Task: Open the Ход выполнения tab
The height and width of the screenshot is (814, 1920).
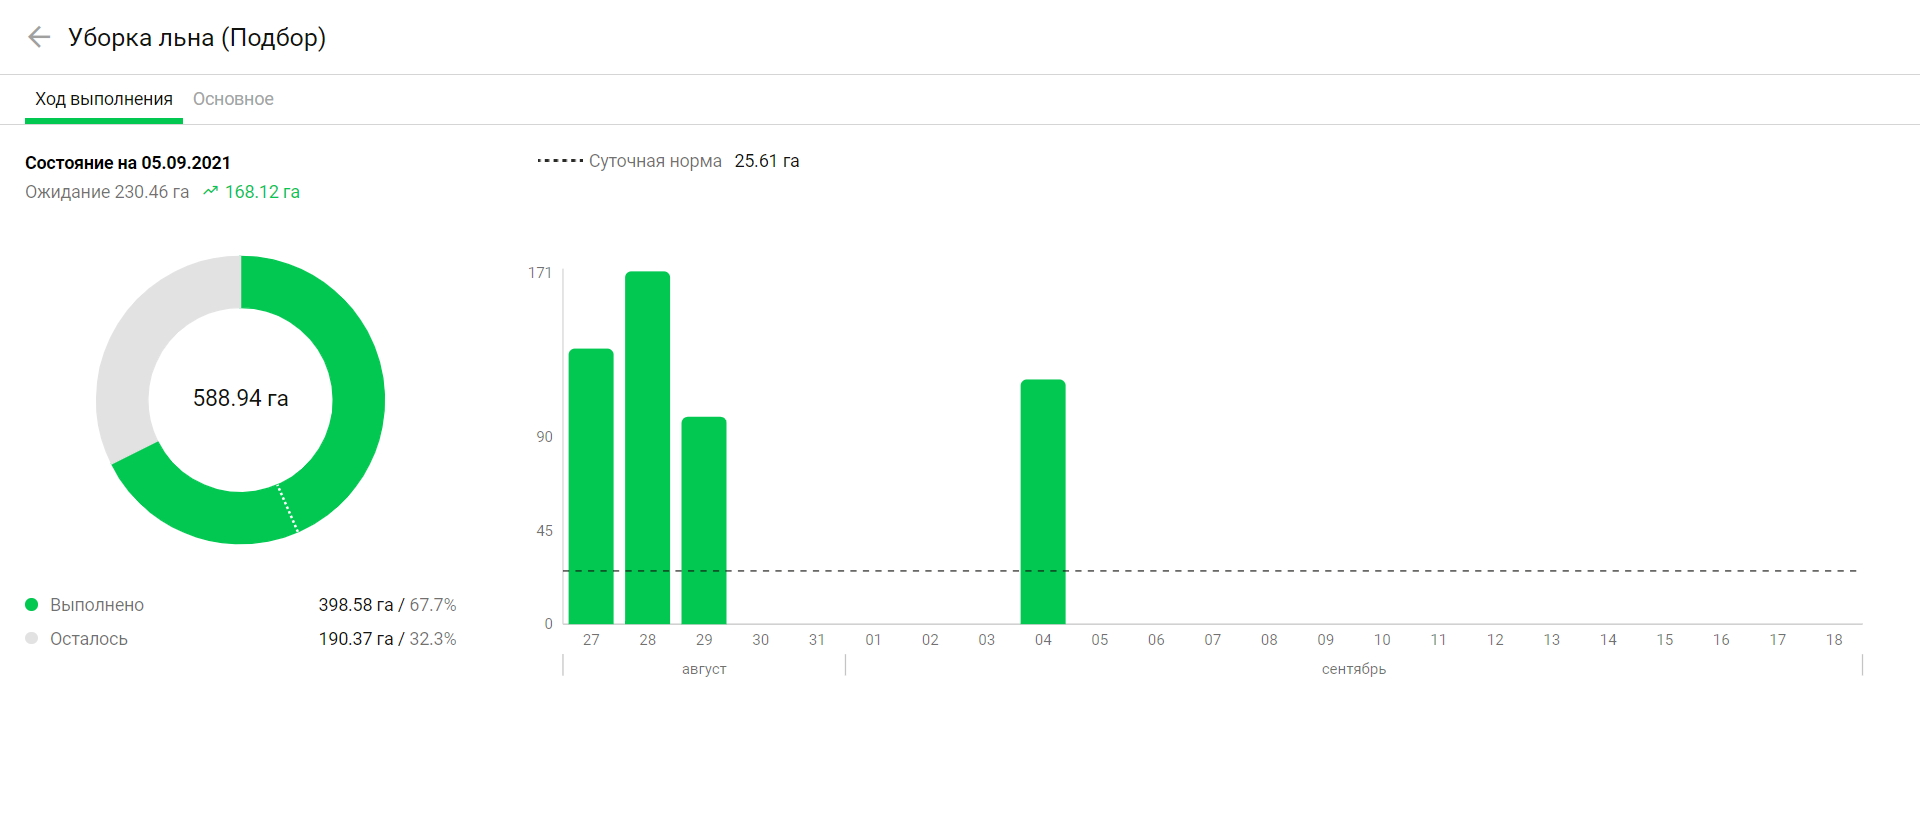Action: [x=104, y=99]
